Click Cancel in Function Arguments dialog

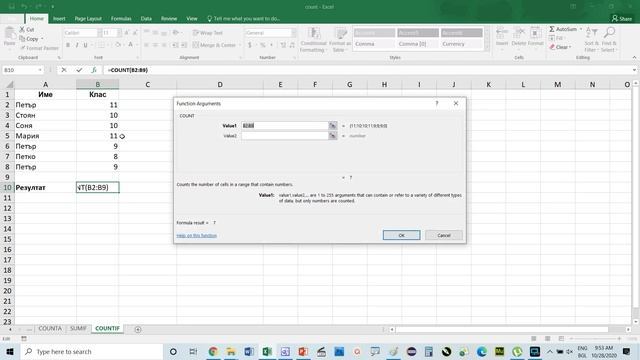pos(444,236)
